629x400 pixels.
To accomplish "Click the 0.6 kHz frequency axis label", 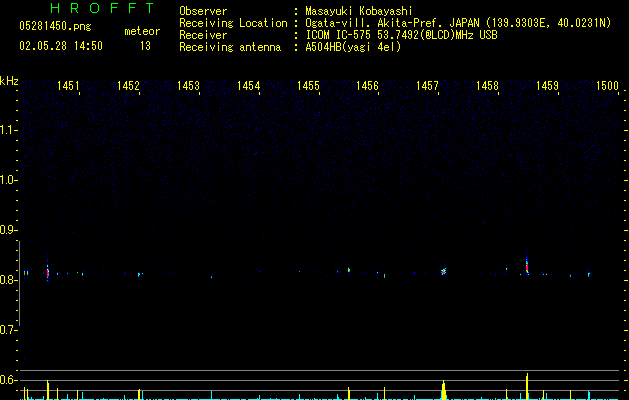I will tap(8, 380).
